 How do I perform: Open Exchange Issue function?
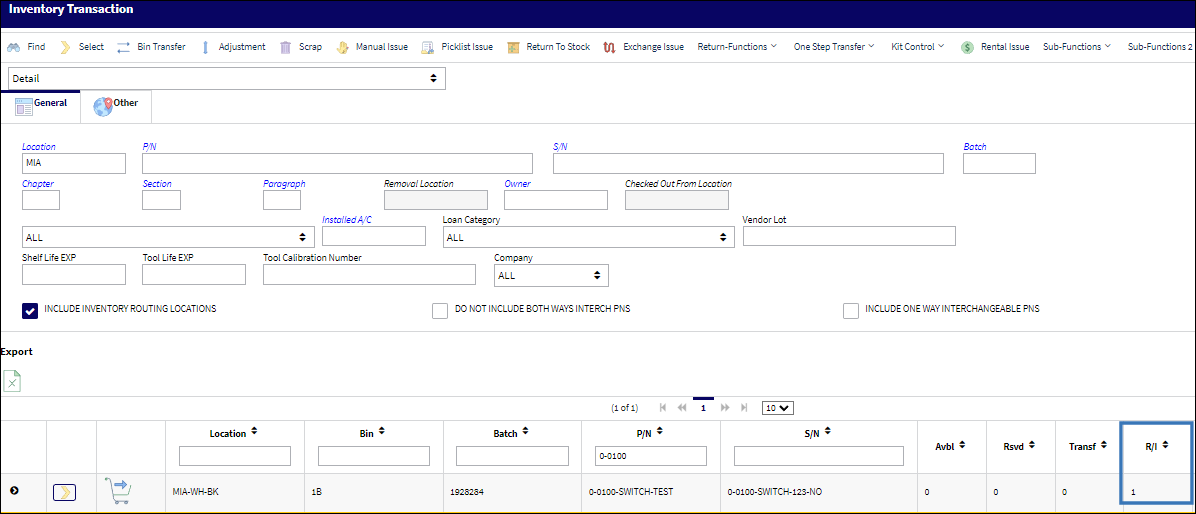(644, 47)
